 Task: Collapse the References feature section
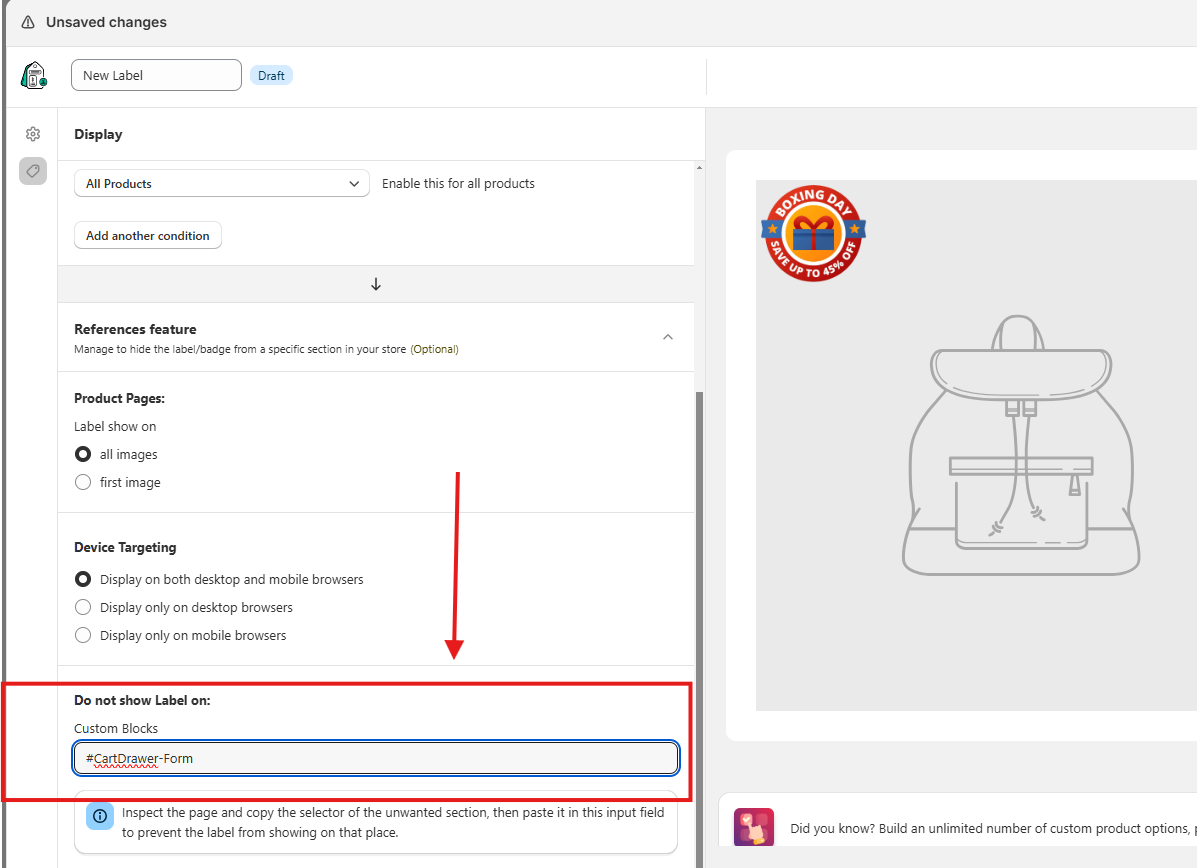pos(668,337)
